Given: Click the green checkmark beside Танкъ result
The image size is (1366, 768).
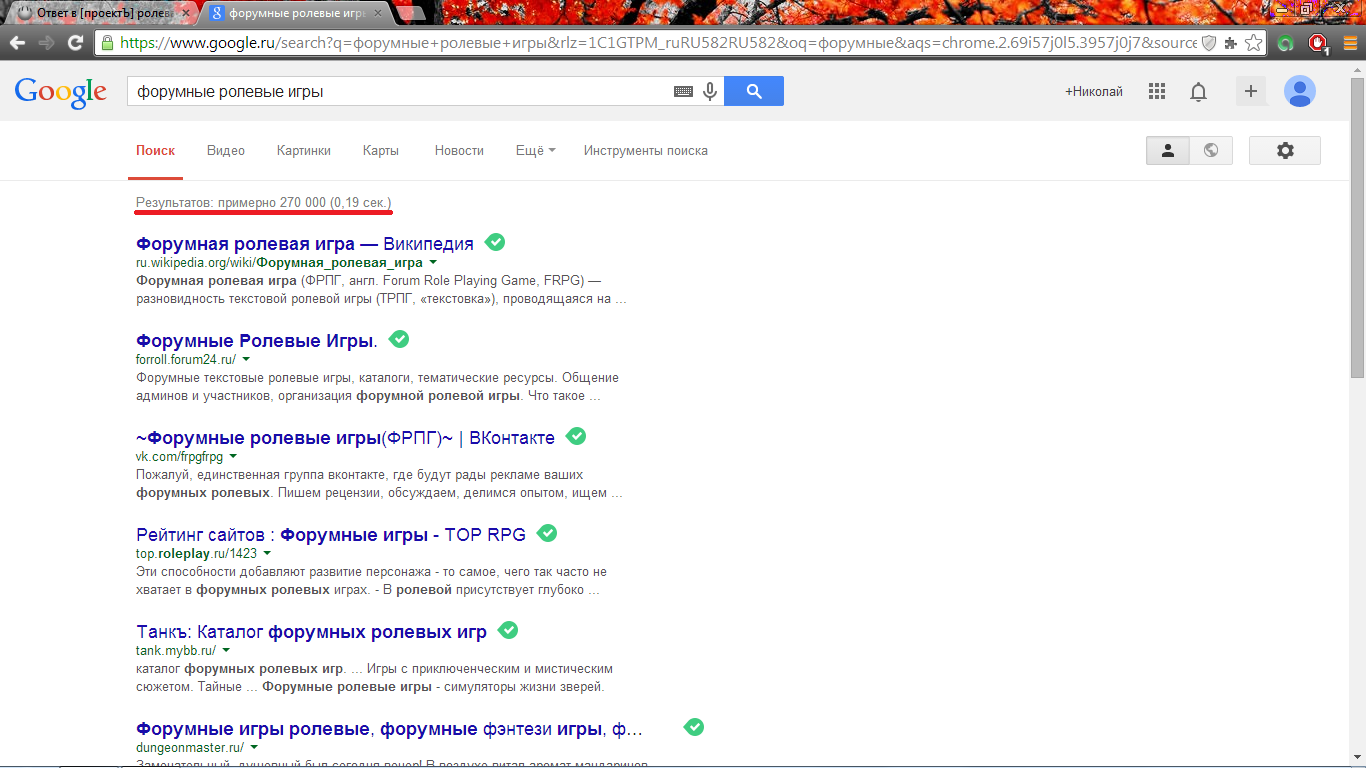Looking at the screenshot, I should (508, 630).
